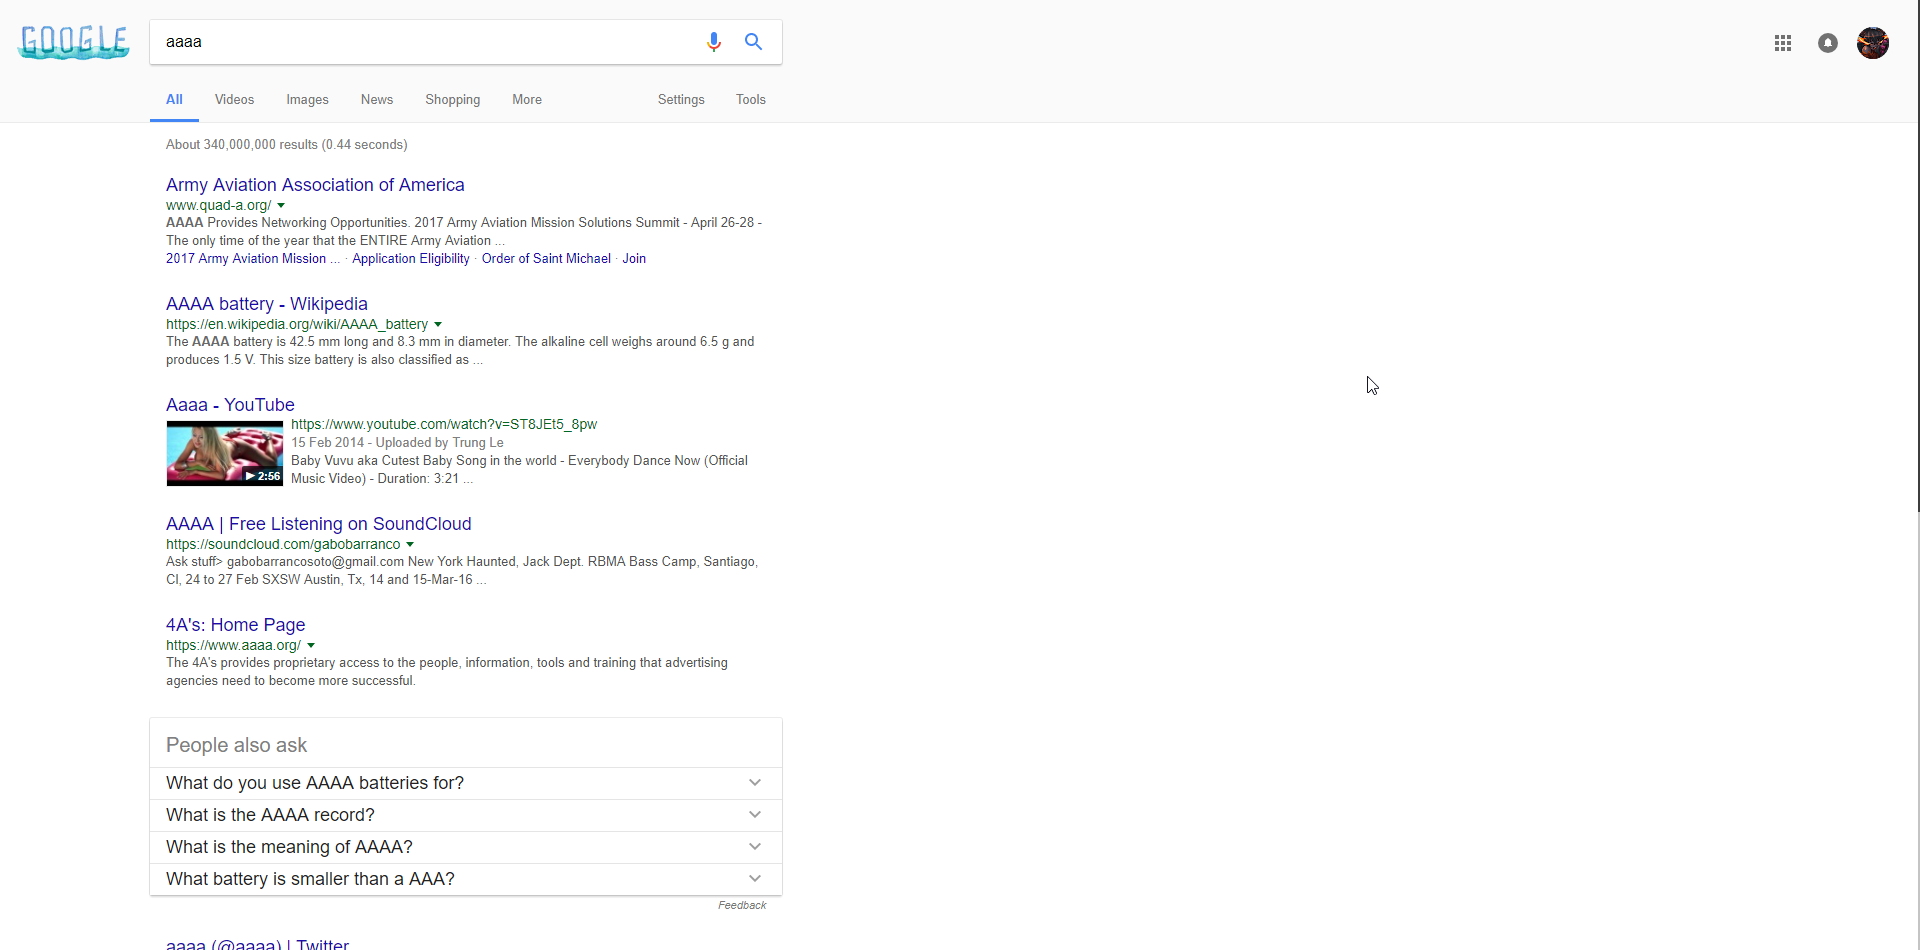Viewport: 1920px width, 950px height.
Task: Switch to the News tab
Action: (377, 100)
